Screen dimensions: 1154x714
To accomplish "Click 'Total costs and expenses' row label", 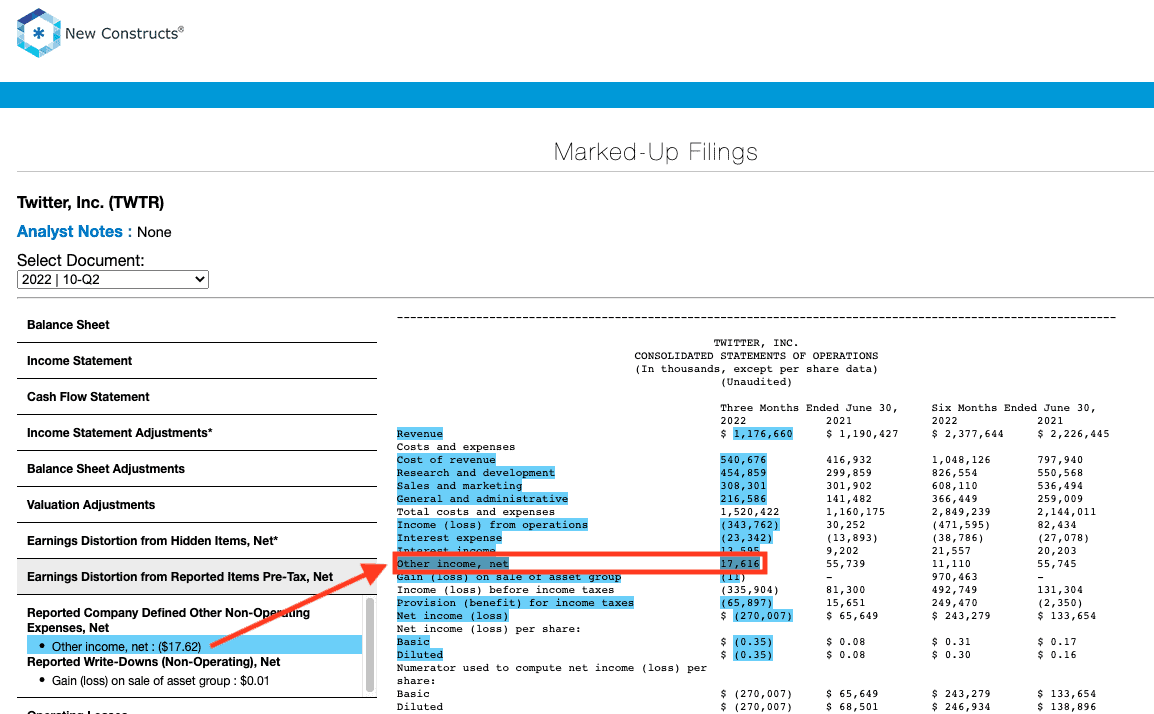I will coord(475,512).
